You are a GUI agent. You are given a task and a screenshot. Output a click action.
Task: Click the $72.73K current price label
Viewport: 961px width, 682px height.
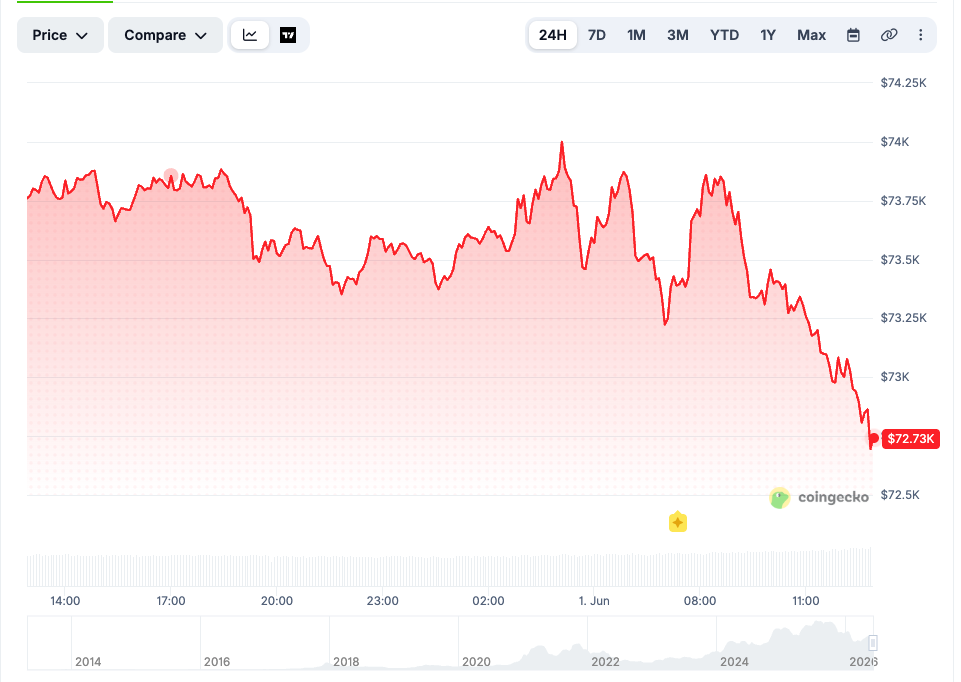pyautogui.click(x=911, y=439)
